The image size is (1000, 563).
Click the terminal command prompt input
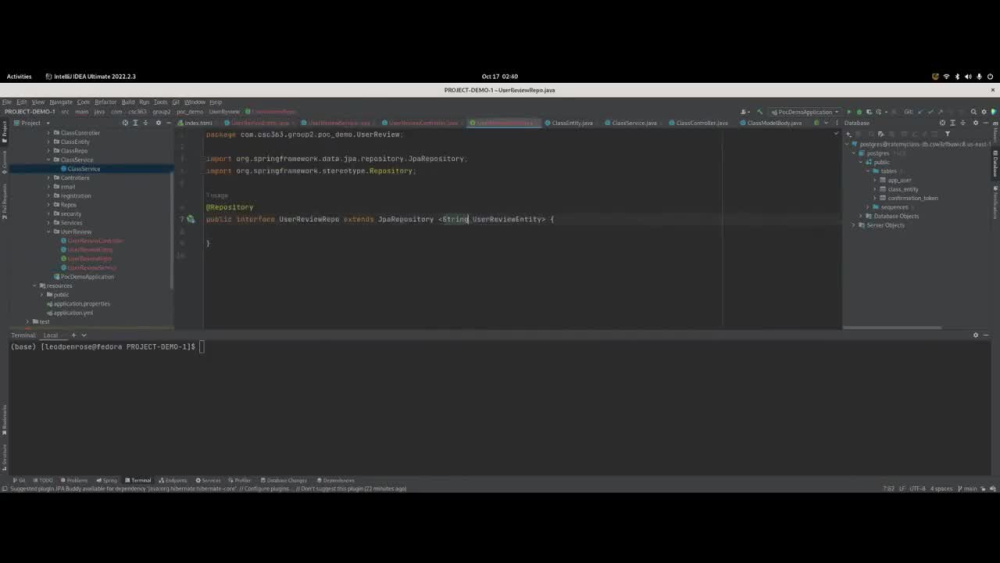pyautogui.click(x=202, y=347)
